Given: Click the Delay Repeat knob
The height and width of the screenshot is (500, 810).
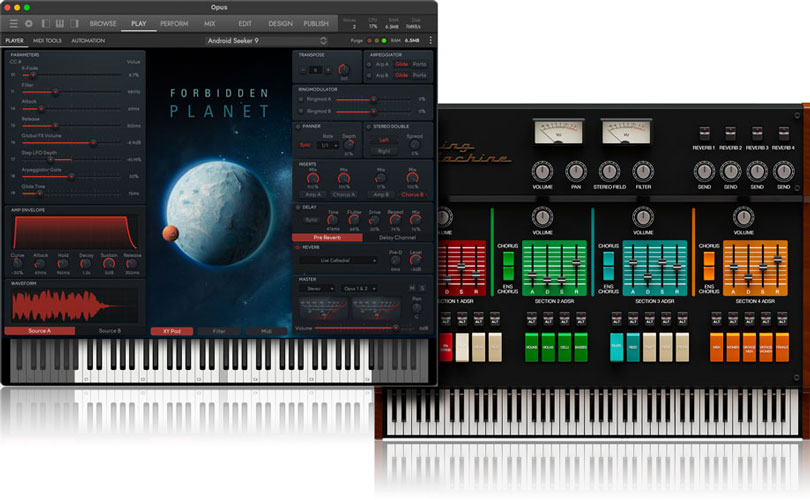Looking at the screenshot, I should [395, 221].
